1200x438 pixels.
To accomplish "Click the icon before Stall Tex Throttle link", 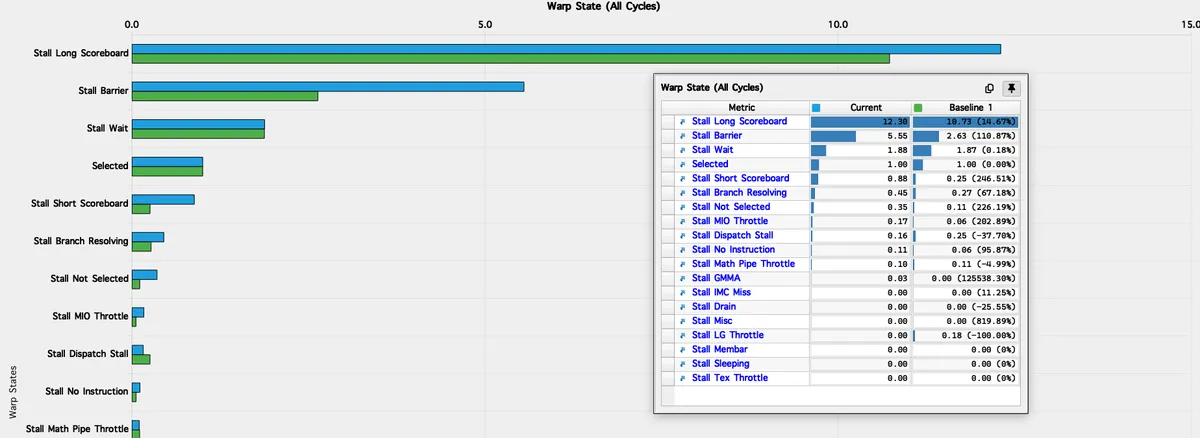I will [x=683, y=378].
